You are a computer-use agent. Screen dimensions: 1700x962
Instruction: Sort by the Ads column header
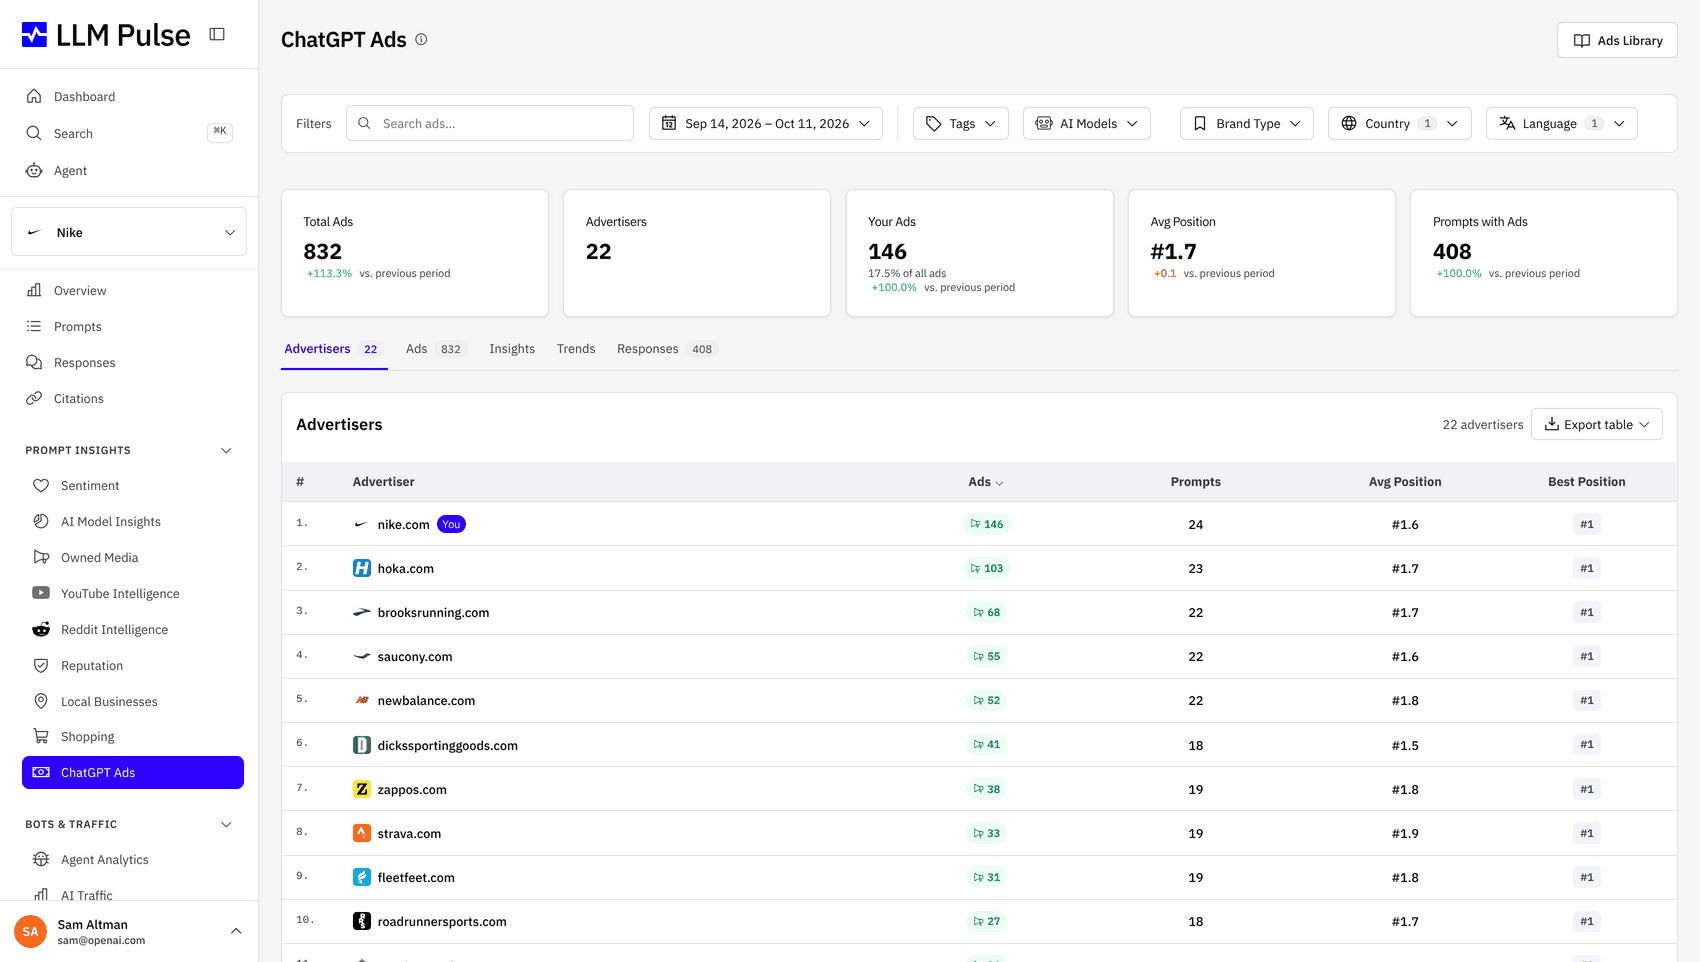click(986, 482)
